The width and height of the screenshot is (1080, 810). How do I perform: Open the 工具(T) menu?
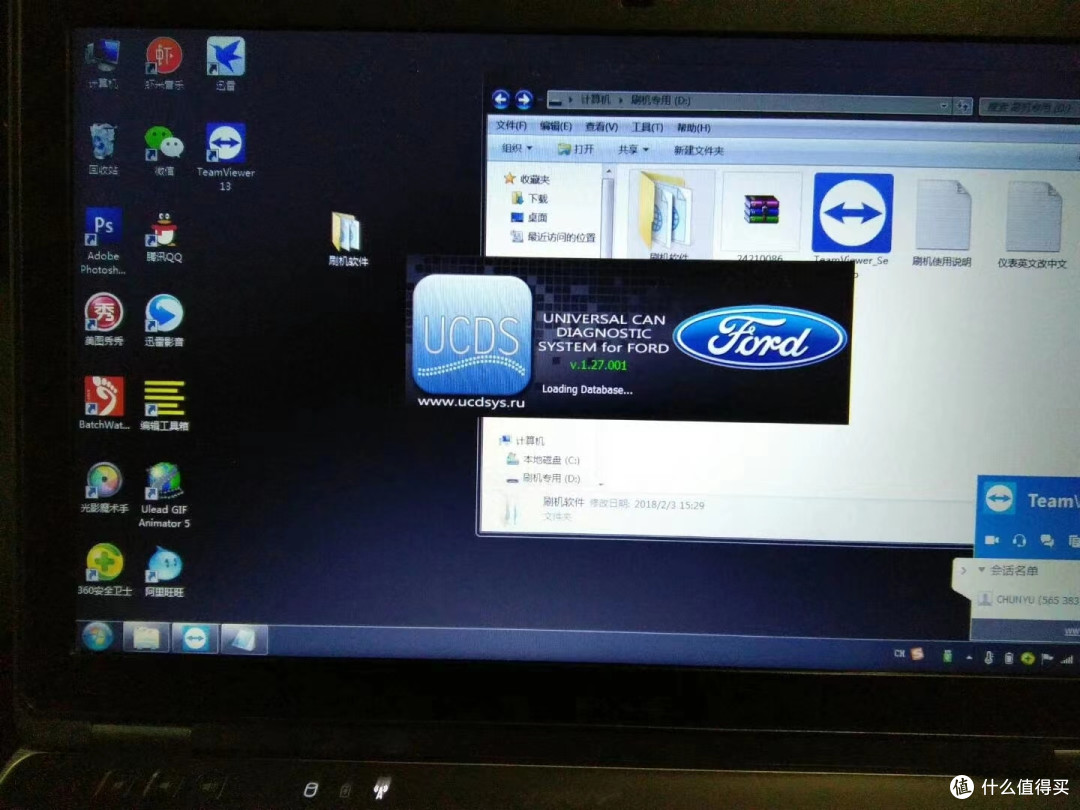[647, 127]
